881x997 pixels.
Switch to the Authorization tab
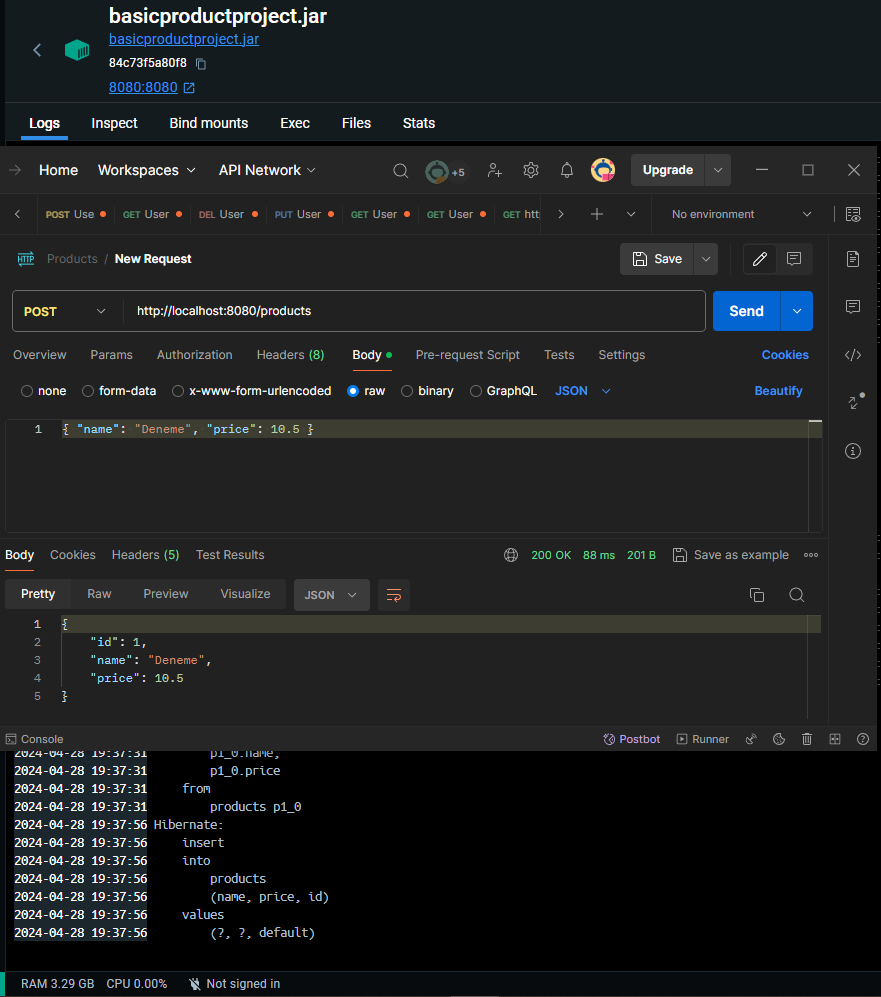pos(194,355)
